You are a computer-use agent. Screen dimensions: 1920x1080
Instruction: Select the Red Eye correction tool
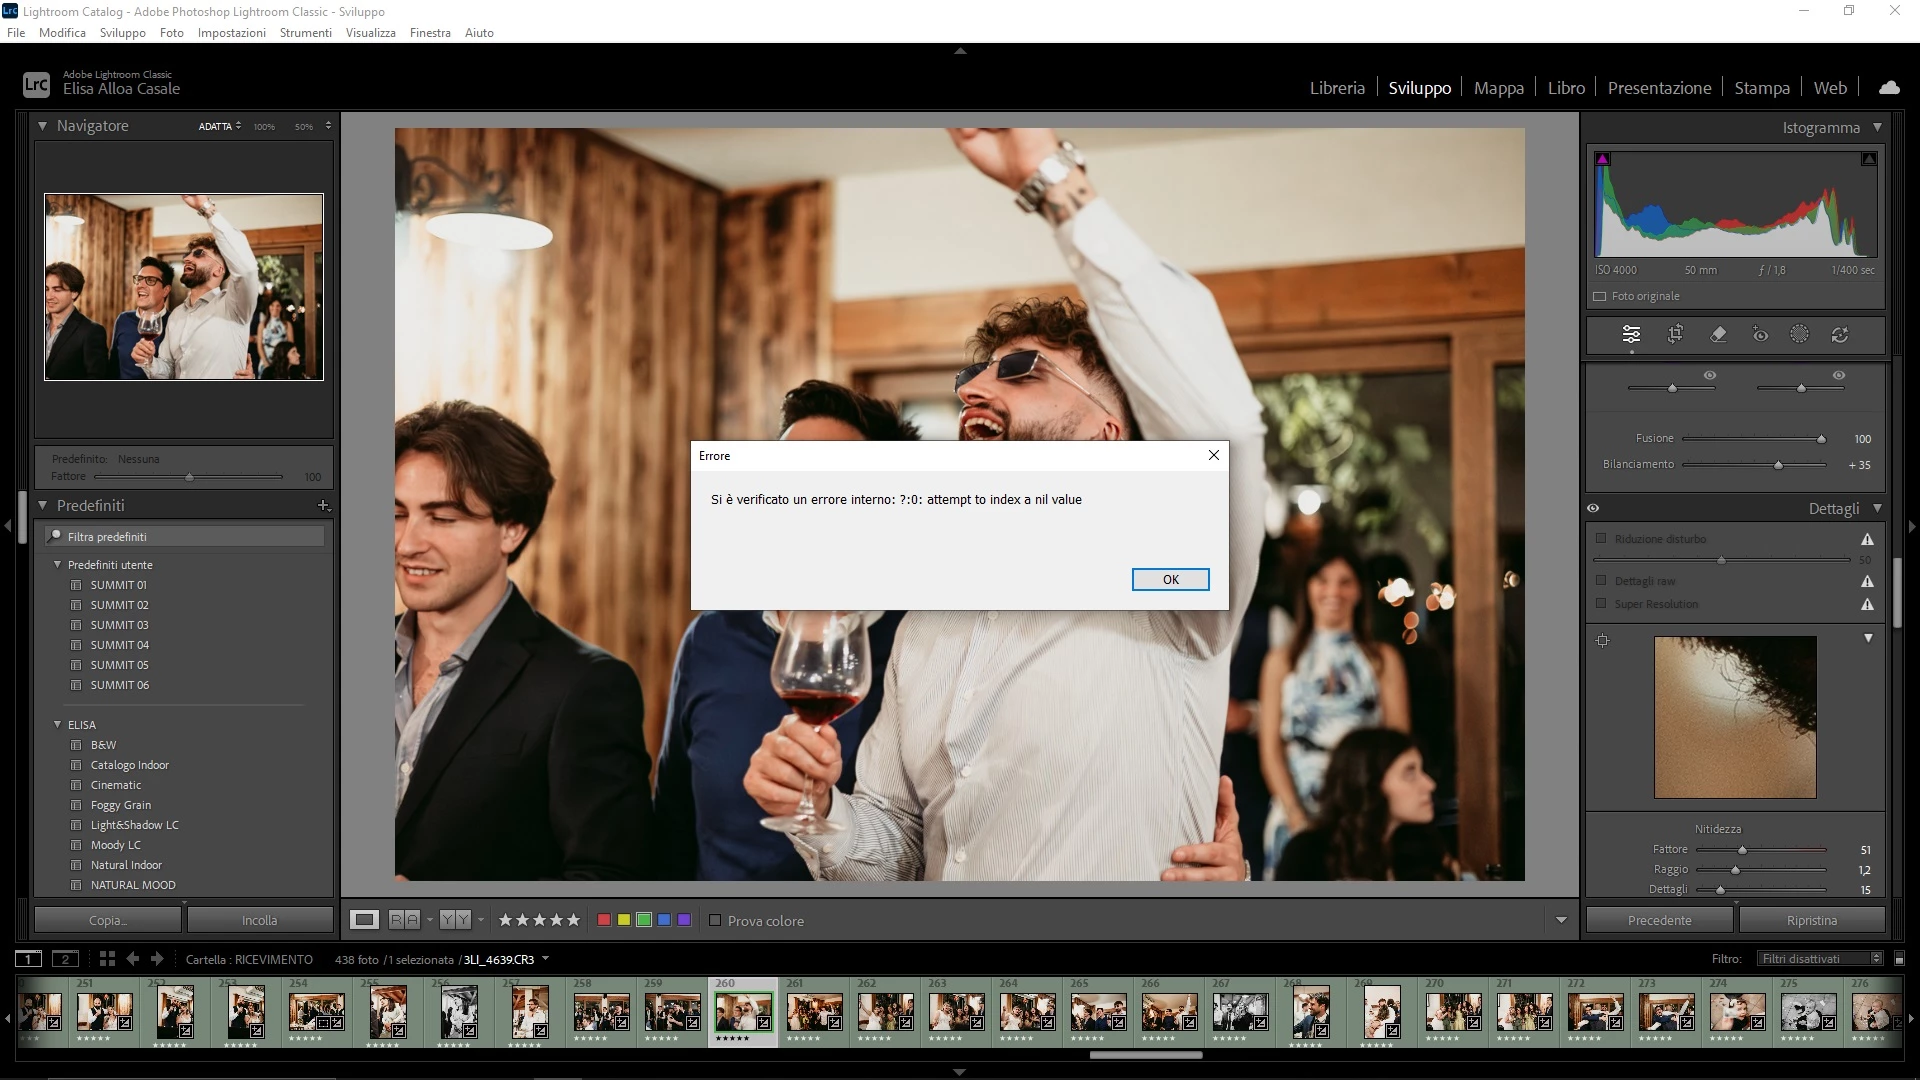pos(1760,335)
